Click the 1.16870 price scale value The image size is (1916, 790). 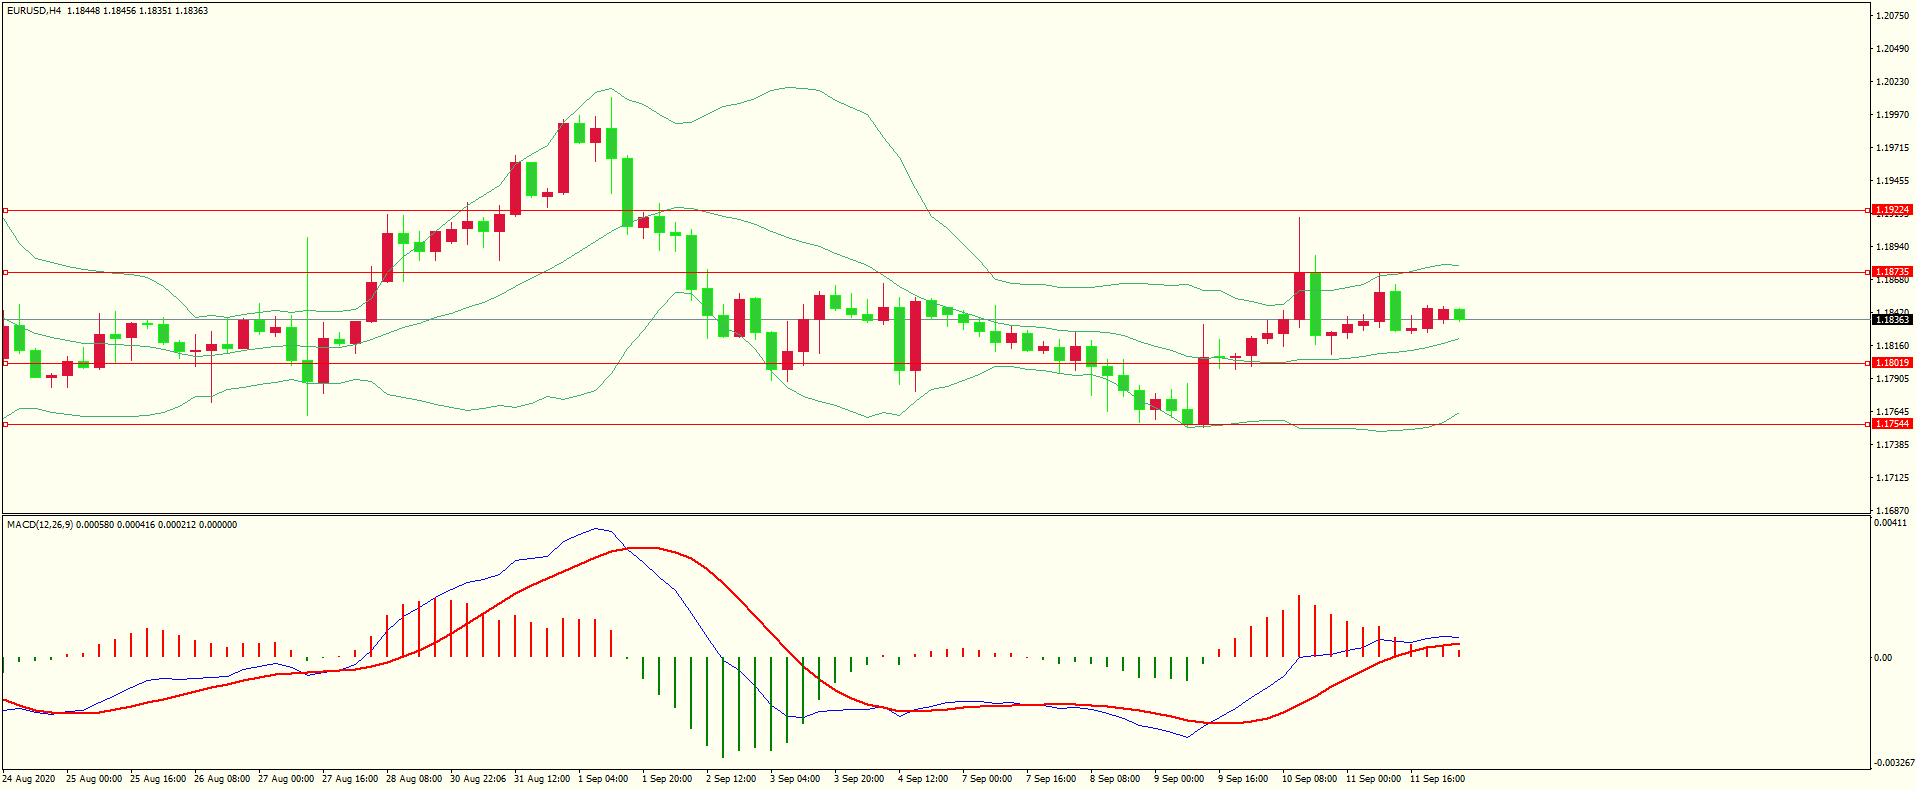tap(1893, 511)
